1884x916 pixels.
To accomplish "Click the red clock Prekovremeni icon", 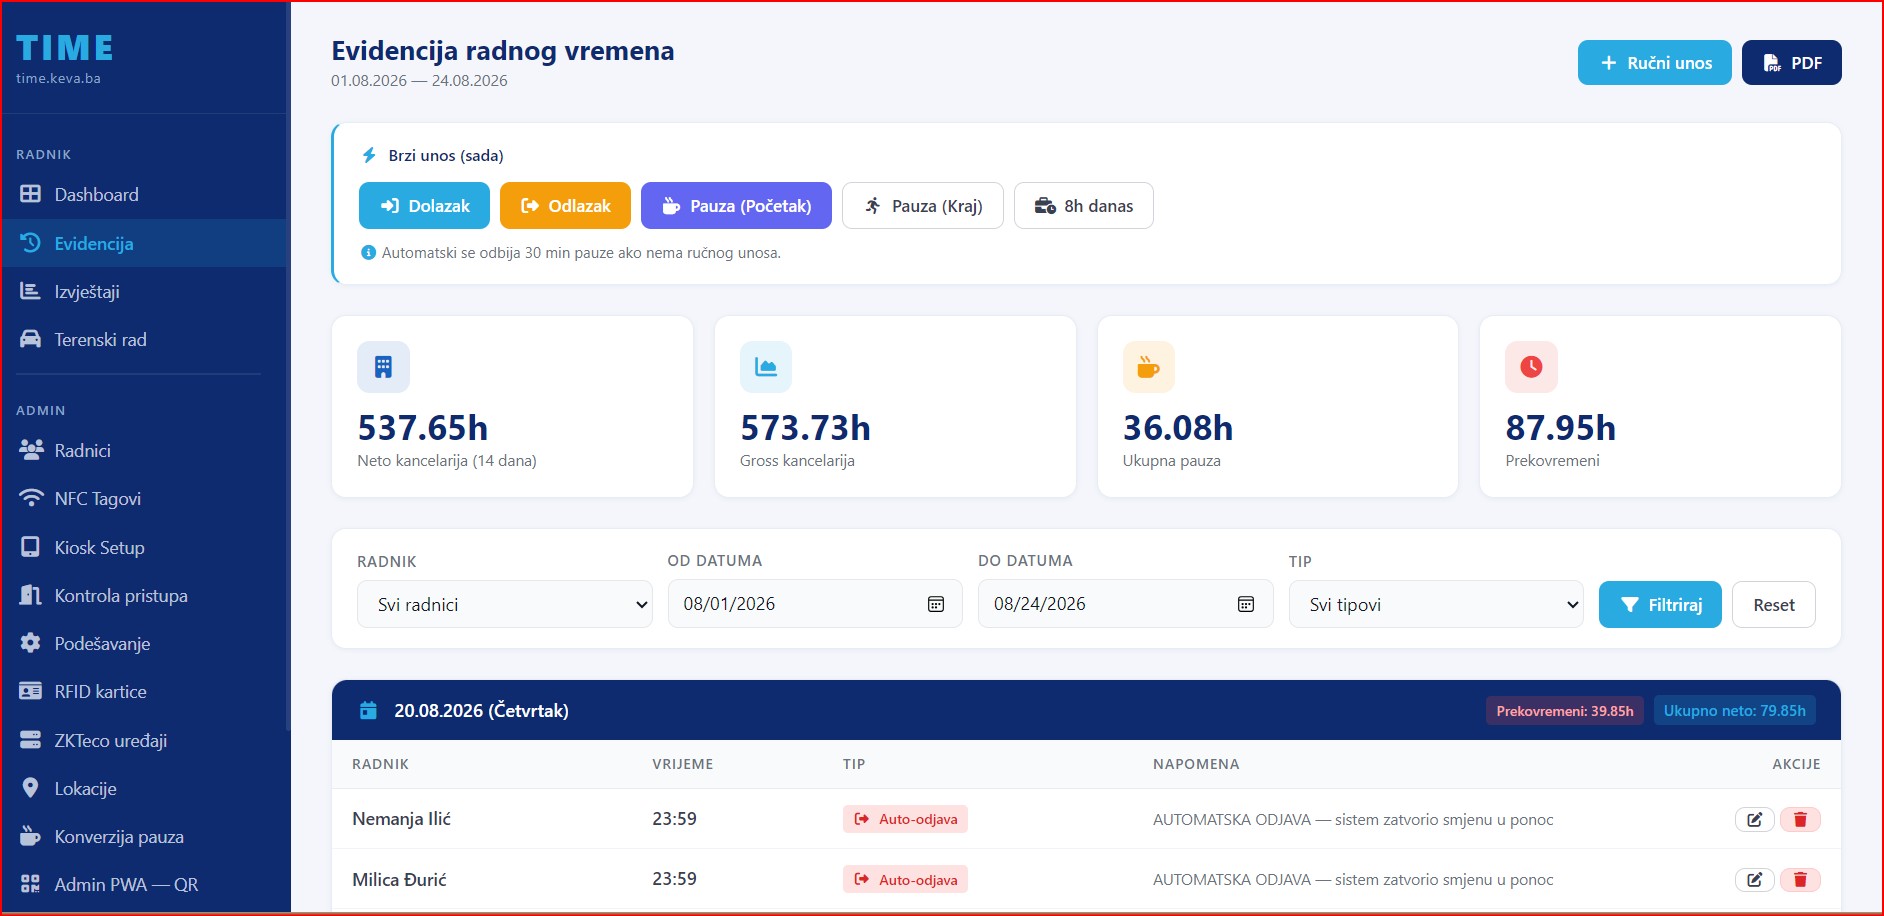I will click(1531, 367).
